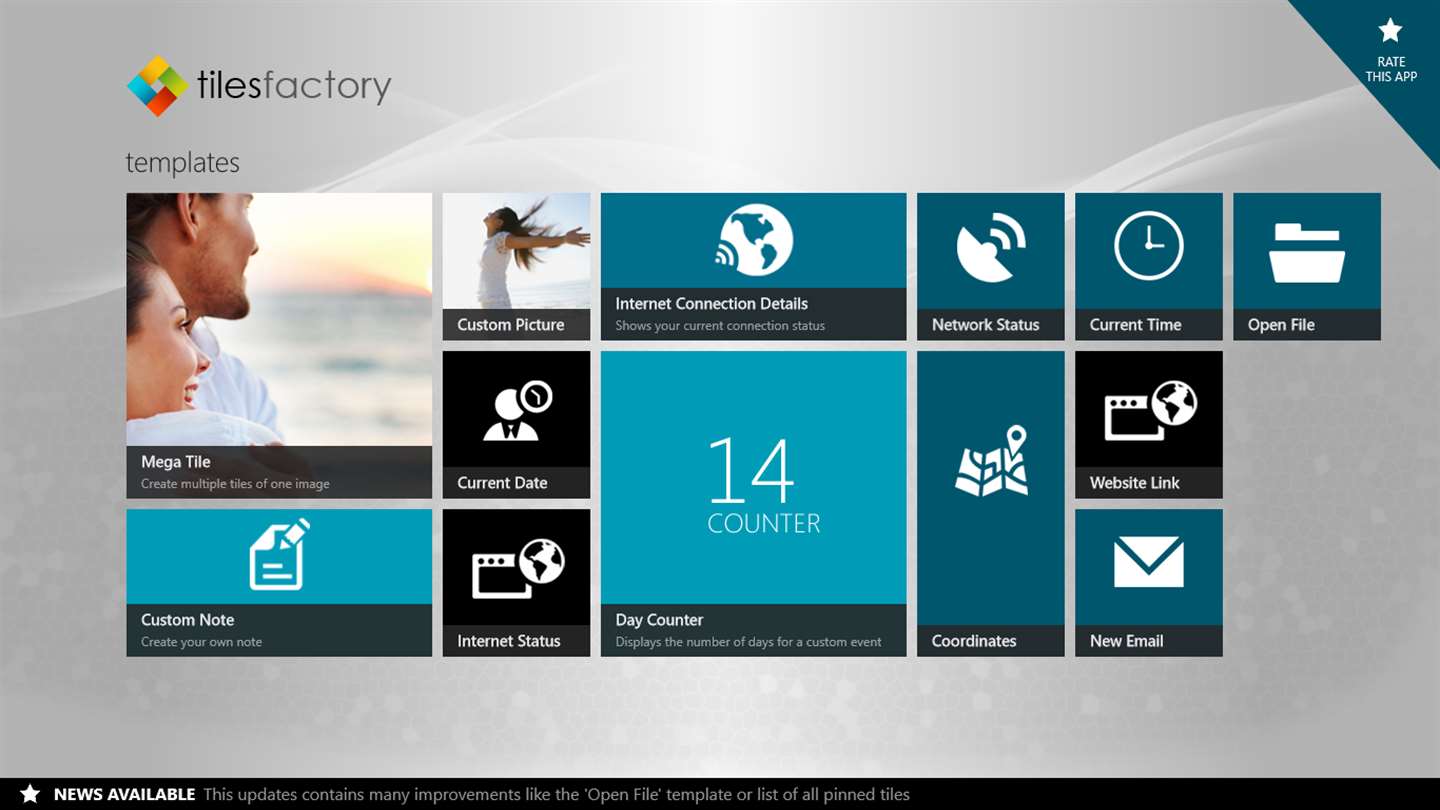Viewport: 1440px width, 810px height.
Task: Click the tilesfactory logo
Action: (259, 86)
